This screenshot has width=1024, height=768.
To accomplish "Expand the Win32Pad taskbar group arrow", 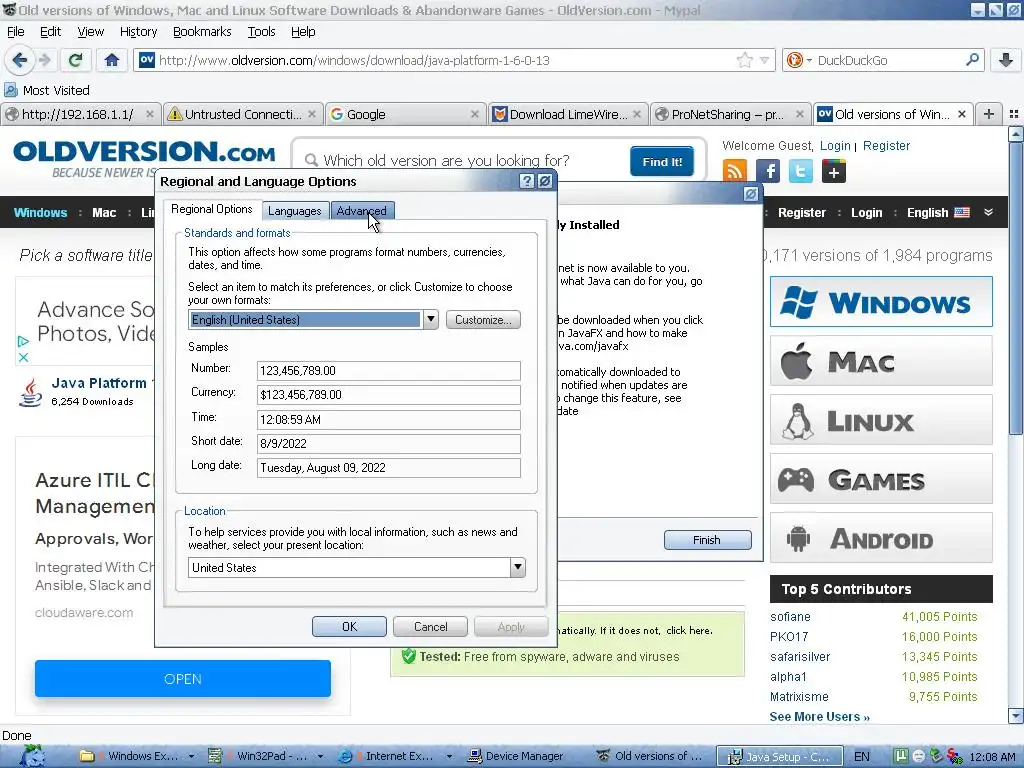I will (x=321, y=756).
